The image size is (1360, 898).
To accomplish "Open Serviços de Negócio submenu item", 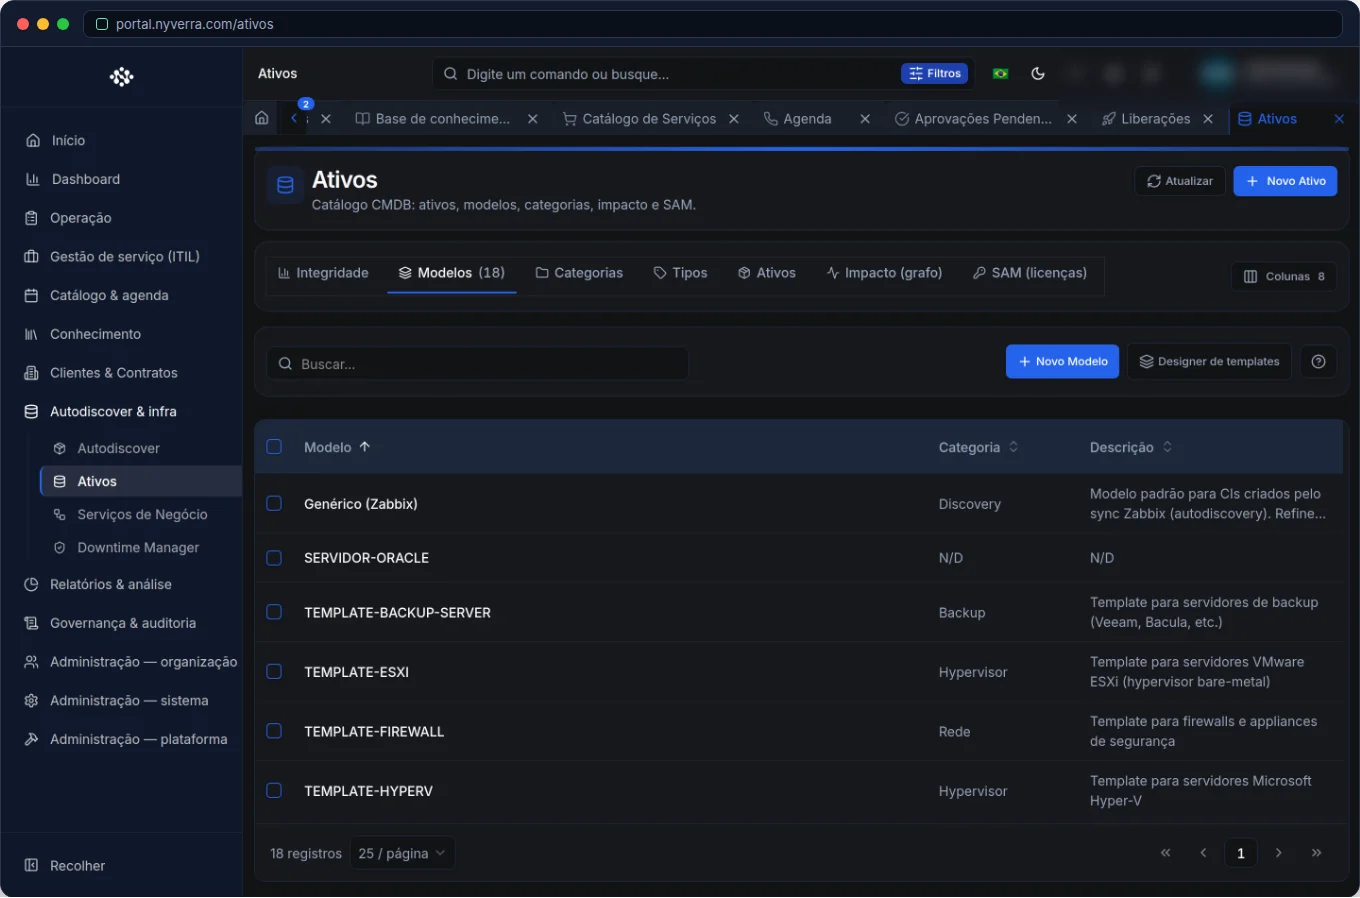I will [x=141, y=515].
